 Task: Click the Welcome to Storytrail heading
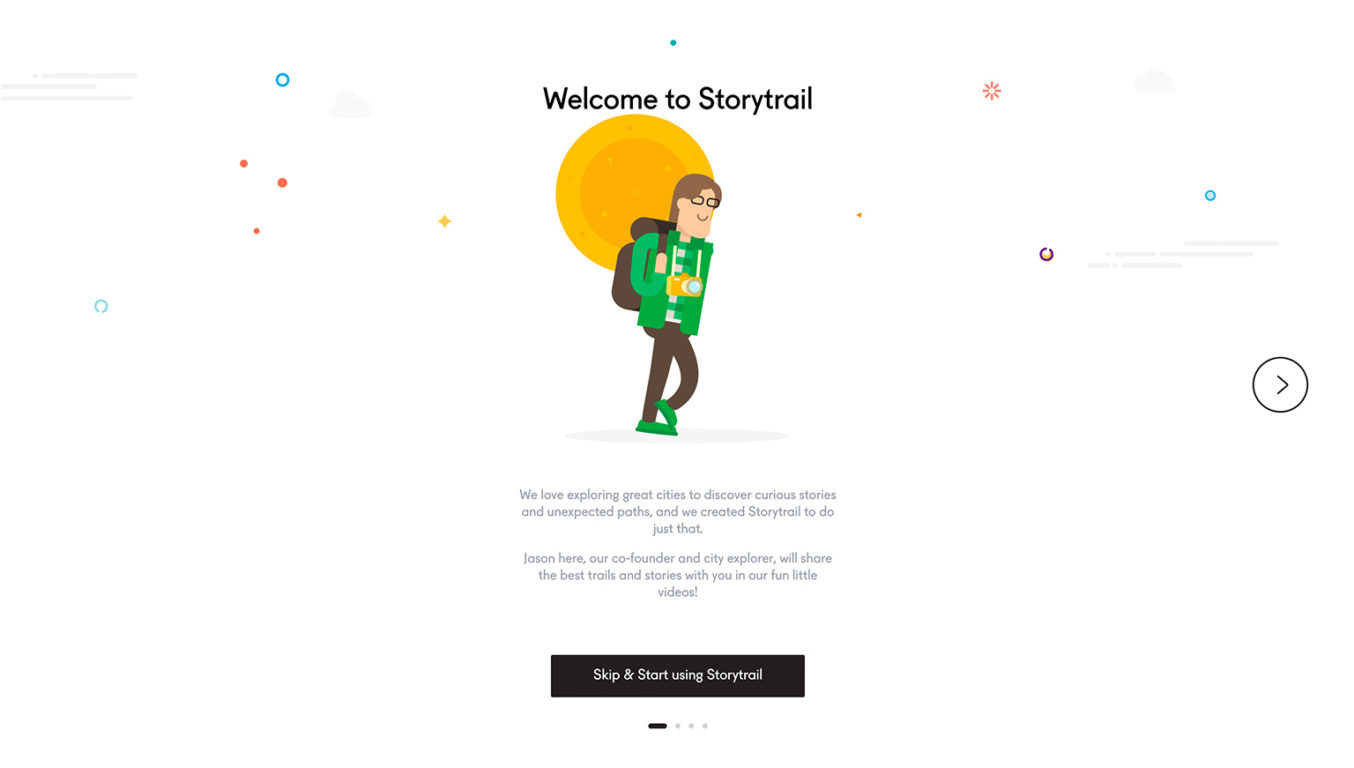pos(677,99)
